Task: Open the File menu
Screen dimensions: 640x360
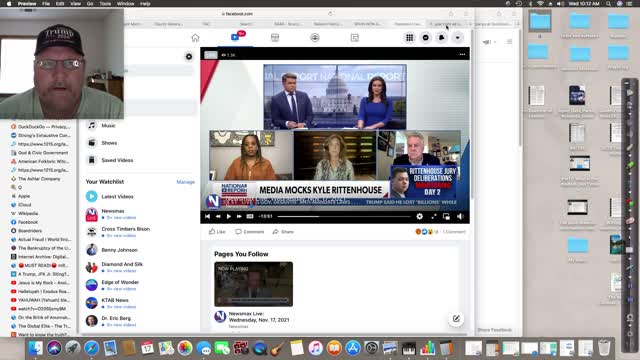Action: (x=46, y=4)
